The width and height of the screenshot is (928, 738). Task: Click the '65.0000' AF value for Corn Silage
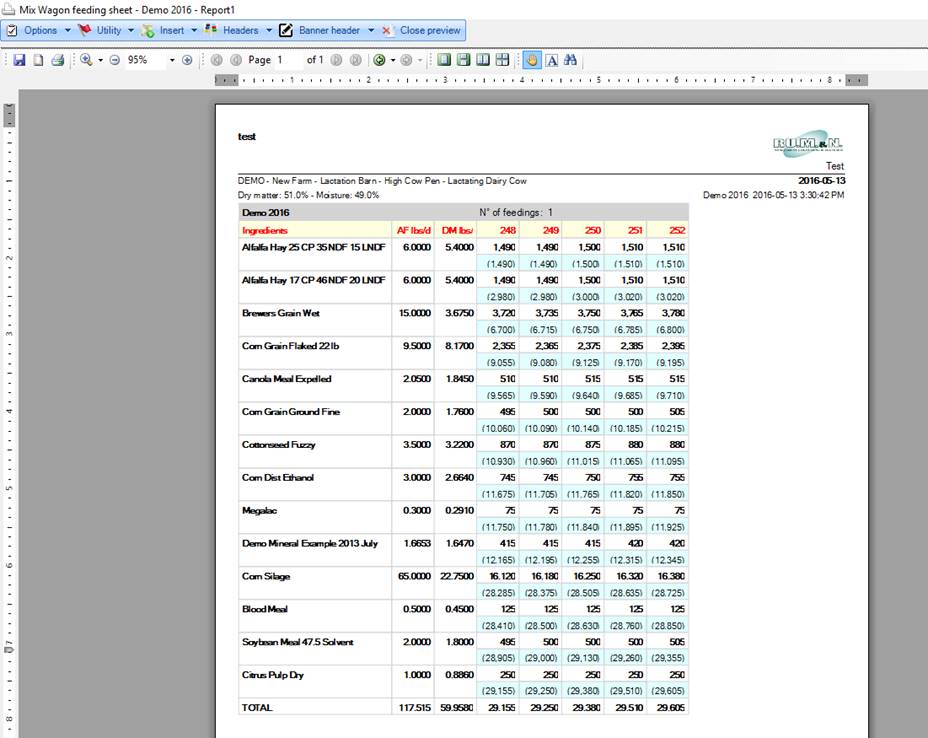[414, 576]
